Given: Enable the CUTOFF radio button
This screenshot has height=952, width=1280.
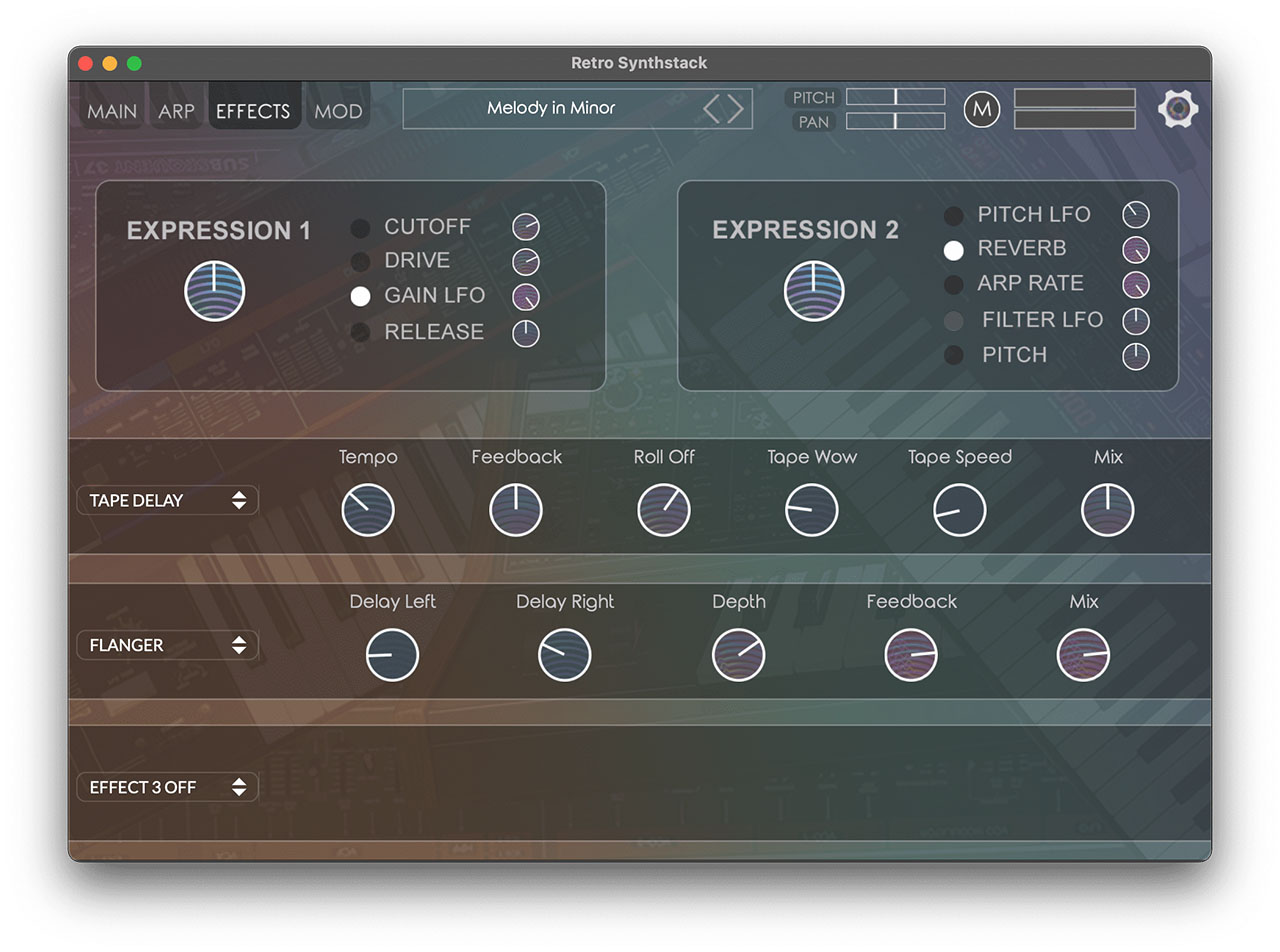Looking at the screenshot, I should coord(360,228).
